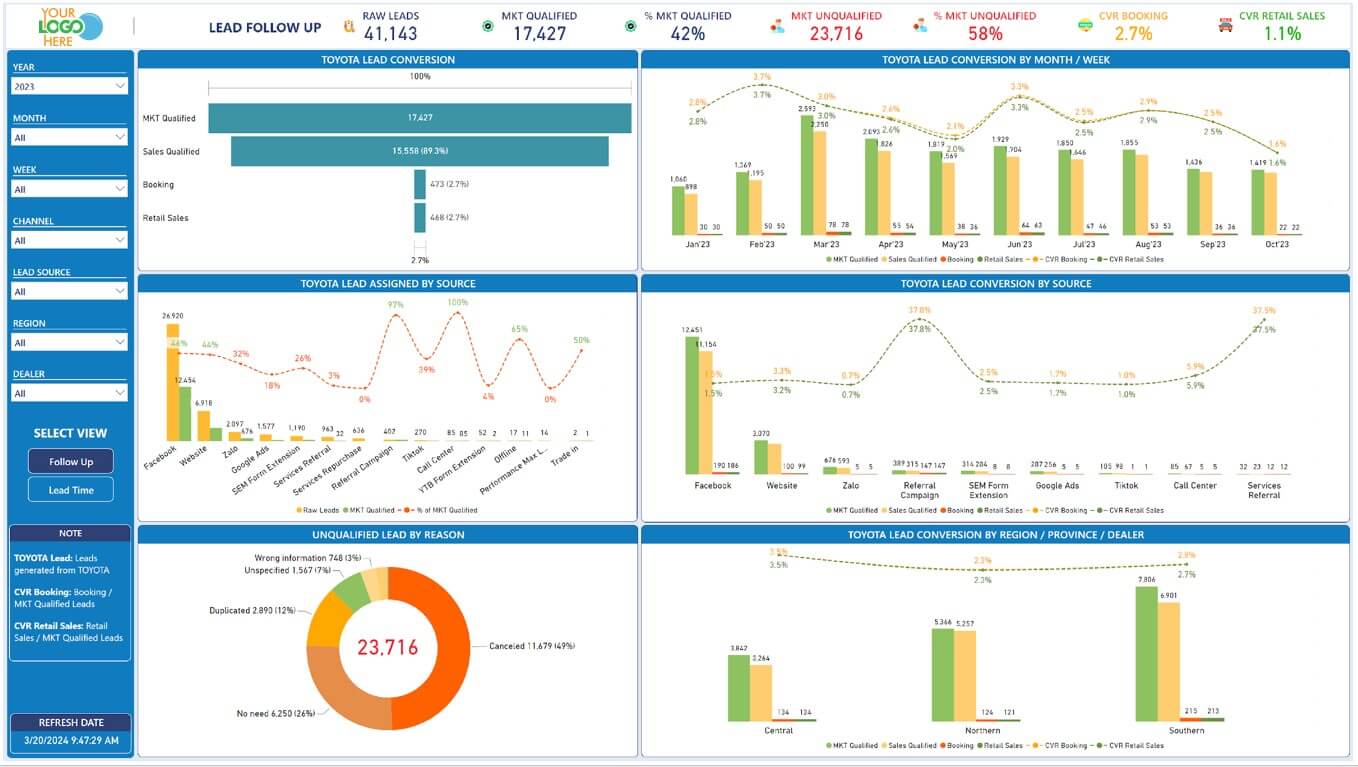Click the % MKT Qualified icon
1358x767 pixels.
click(630, 26)
